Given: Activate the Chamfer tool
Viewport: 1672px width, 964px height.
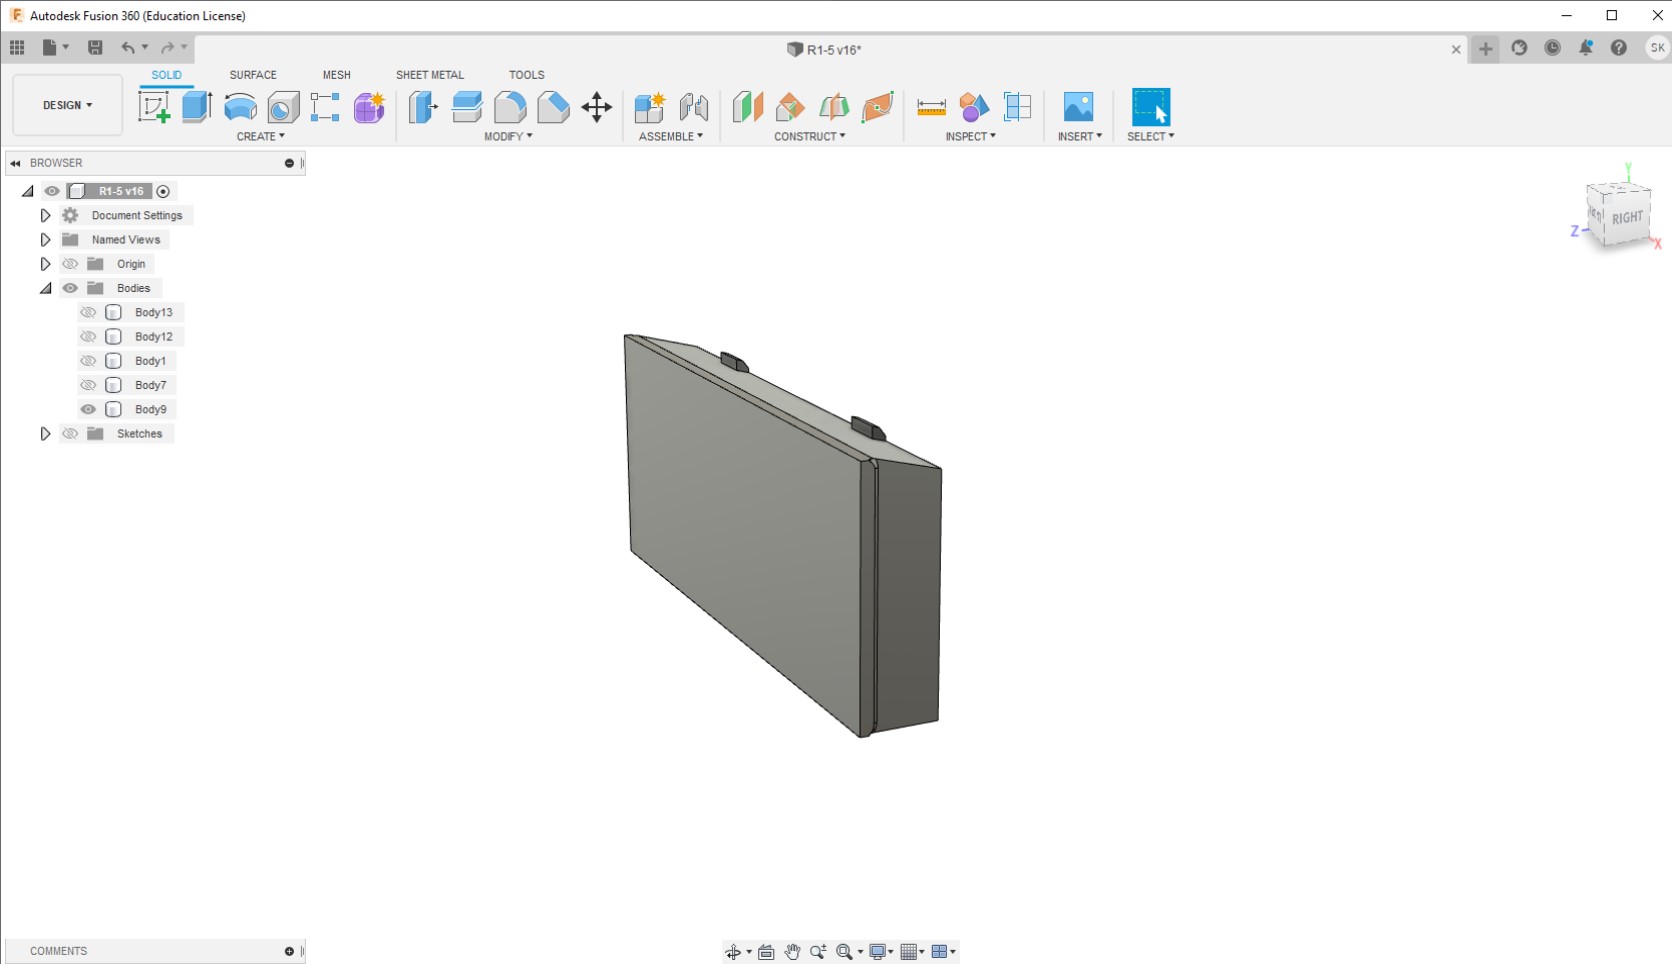Looking at the screenshot, I should [x=553, y=107].
